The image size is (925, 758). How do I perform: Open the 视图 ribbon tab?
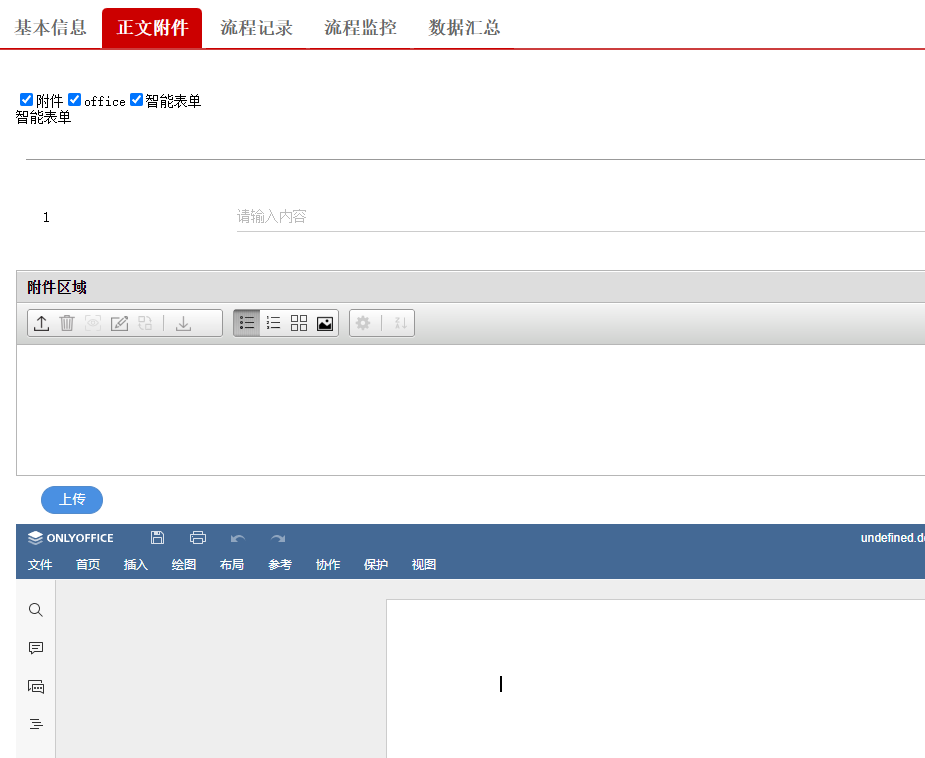tap(424, 565)
